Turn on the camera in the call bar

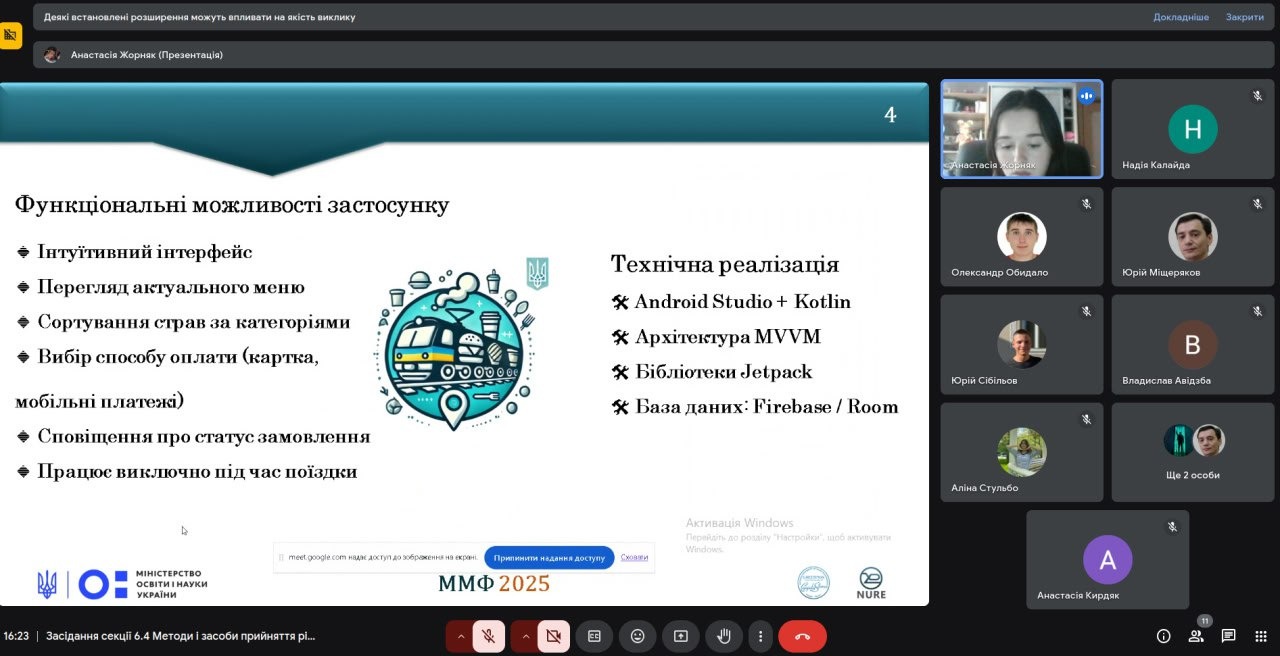[x=553, y=636]
